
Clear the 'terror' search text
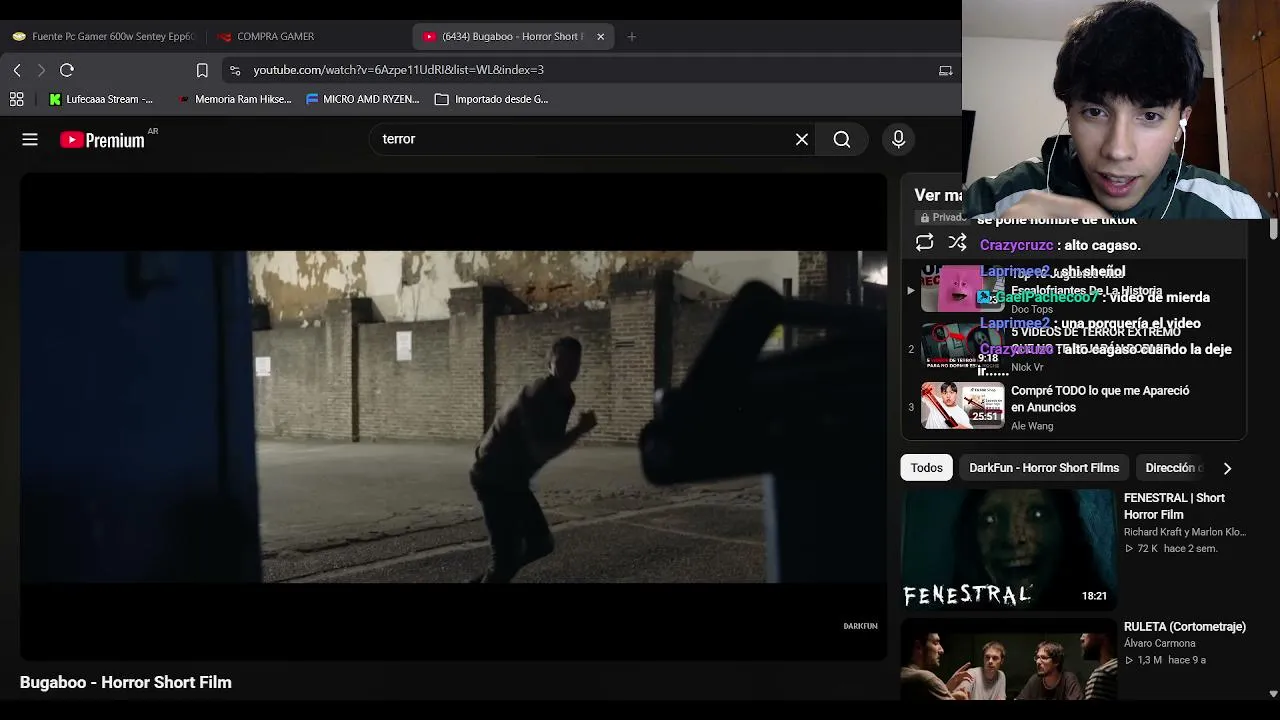(x=802, y=140)
